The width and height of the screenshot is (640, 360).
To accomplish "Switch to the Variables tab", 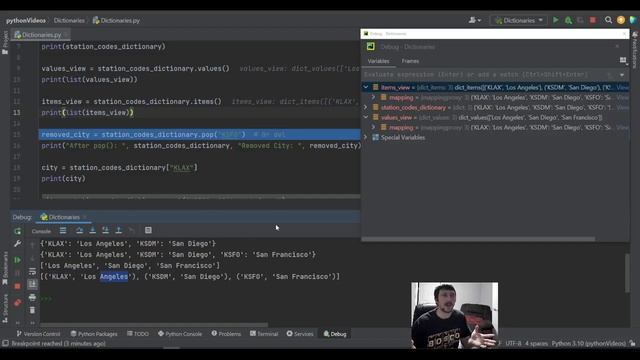I will point(378,61).
